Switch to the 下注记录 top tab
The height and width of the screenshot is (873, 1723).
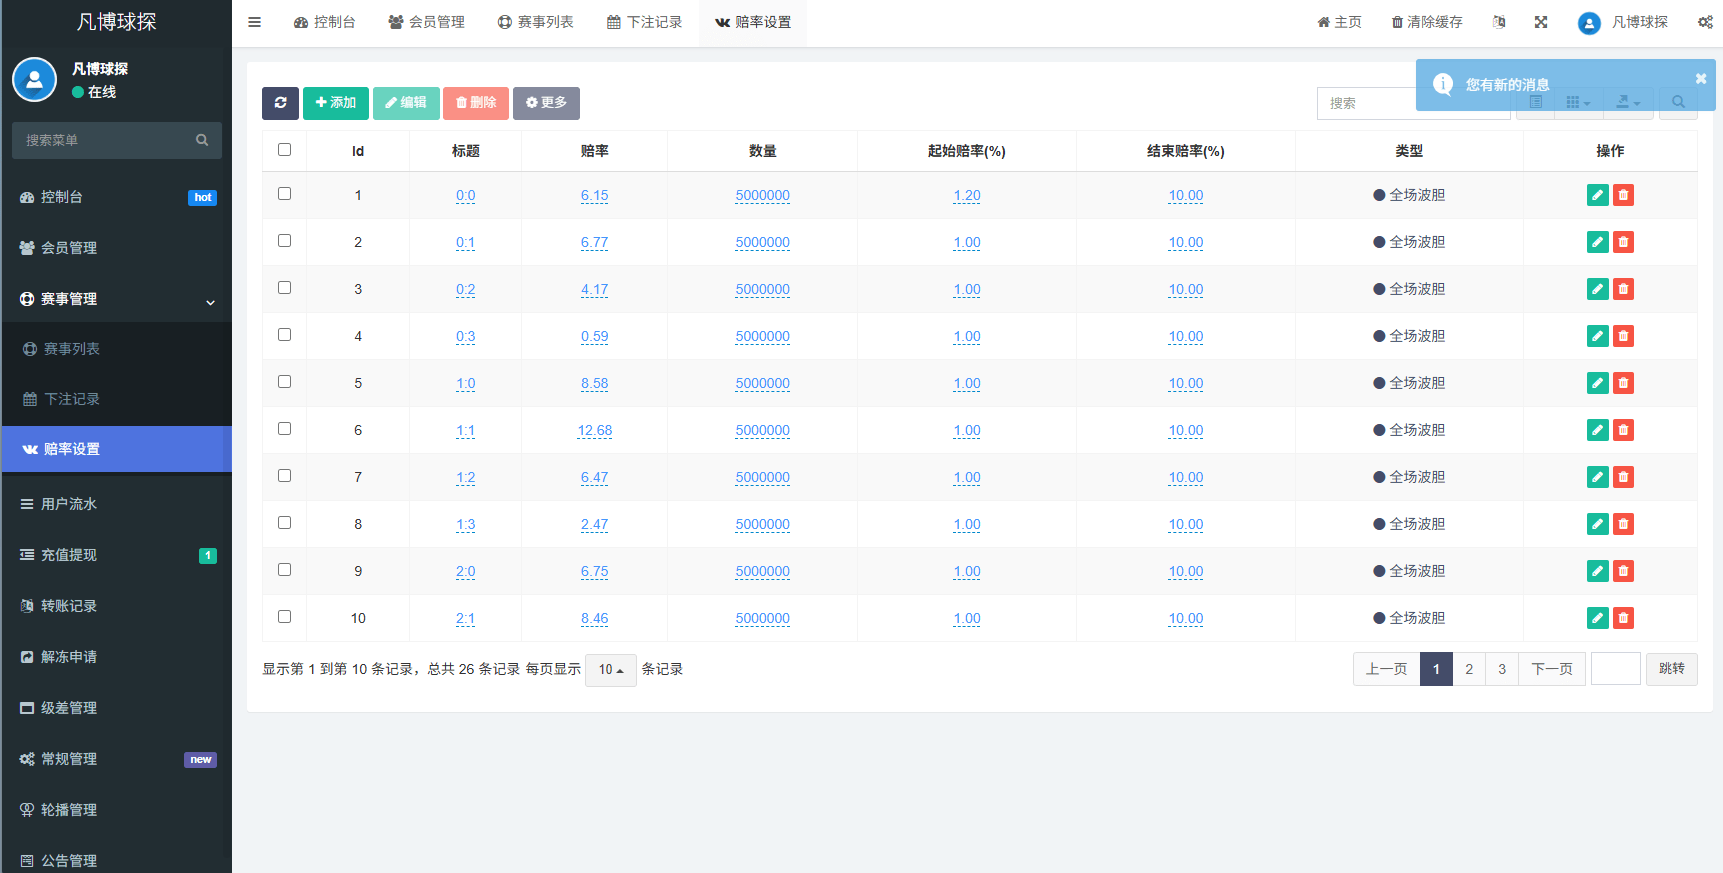click(644, 22)
